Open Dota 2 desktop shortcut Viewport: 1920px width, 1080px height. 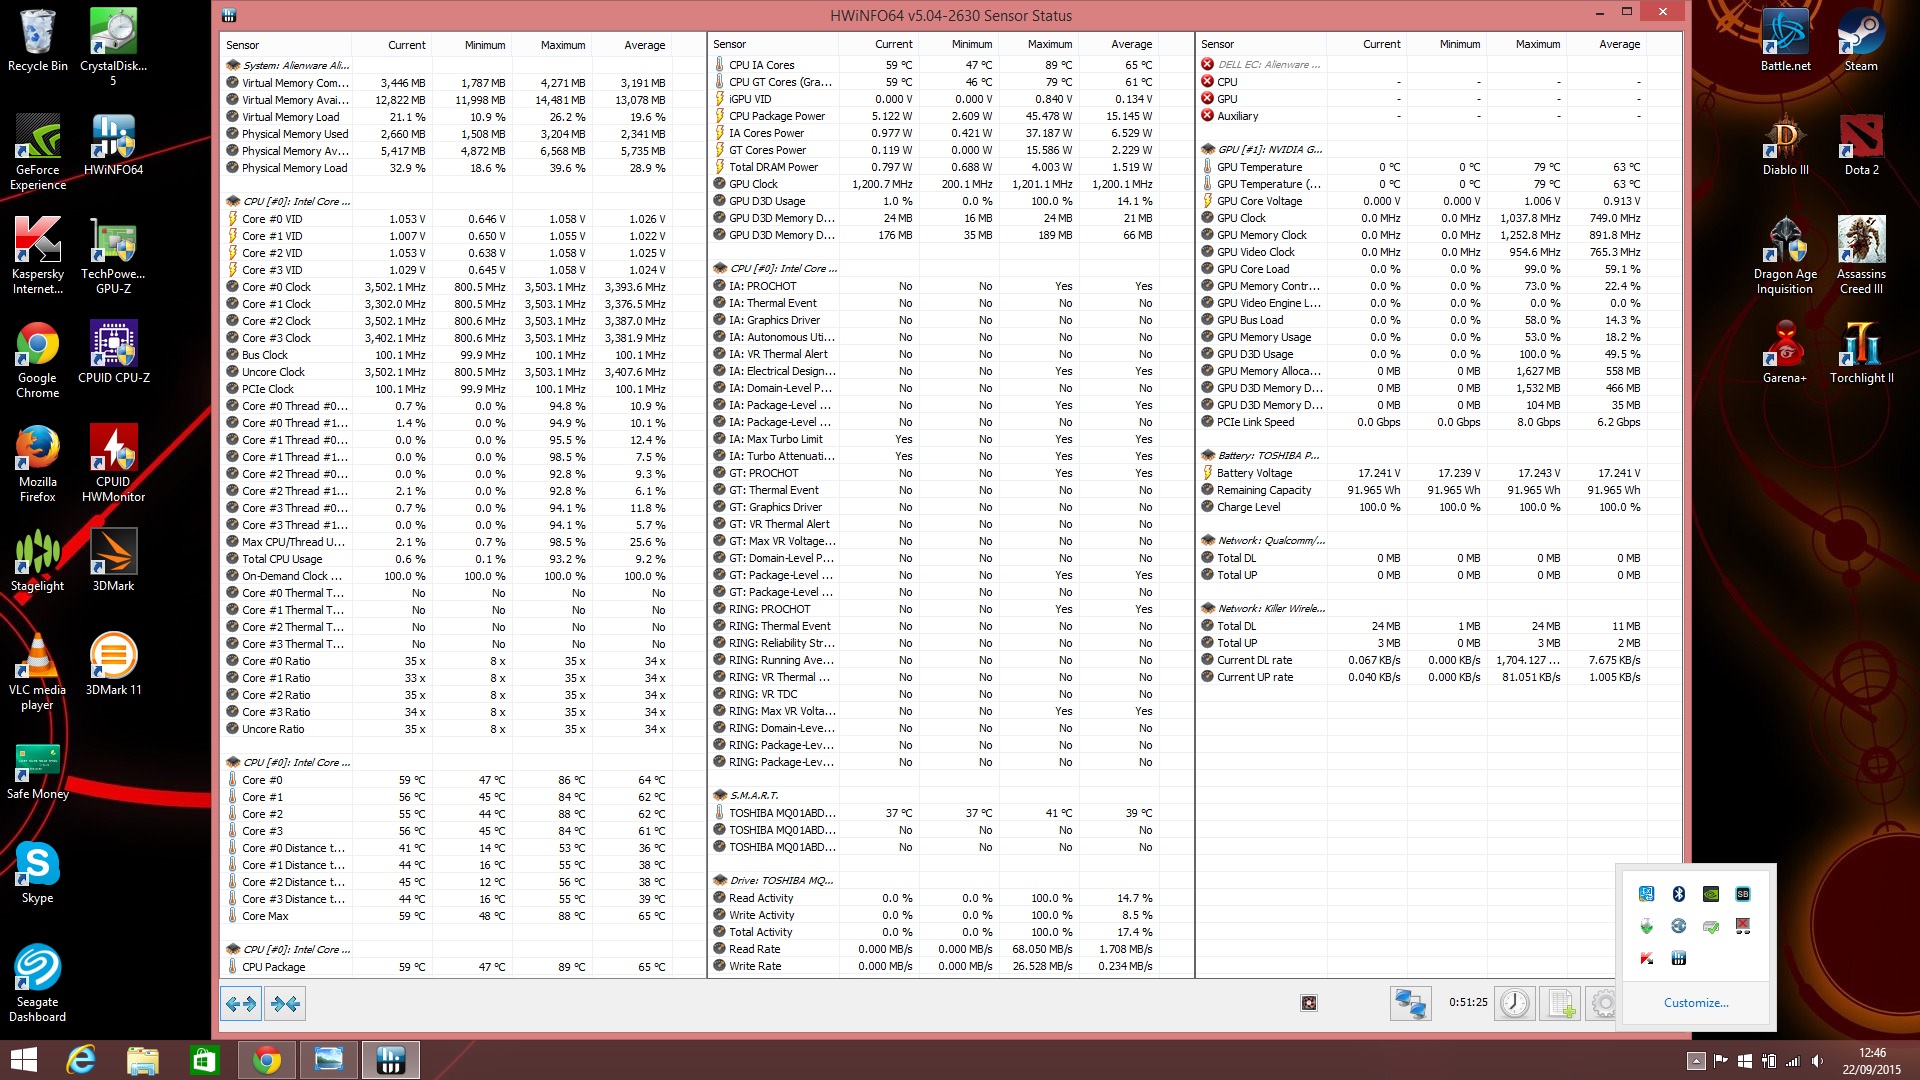[1860, 144]
